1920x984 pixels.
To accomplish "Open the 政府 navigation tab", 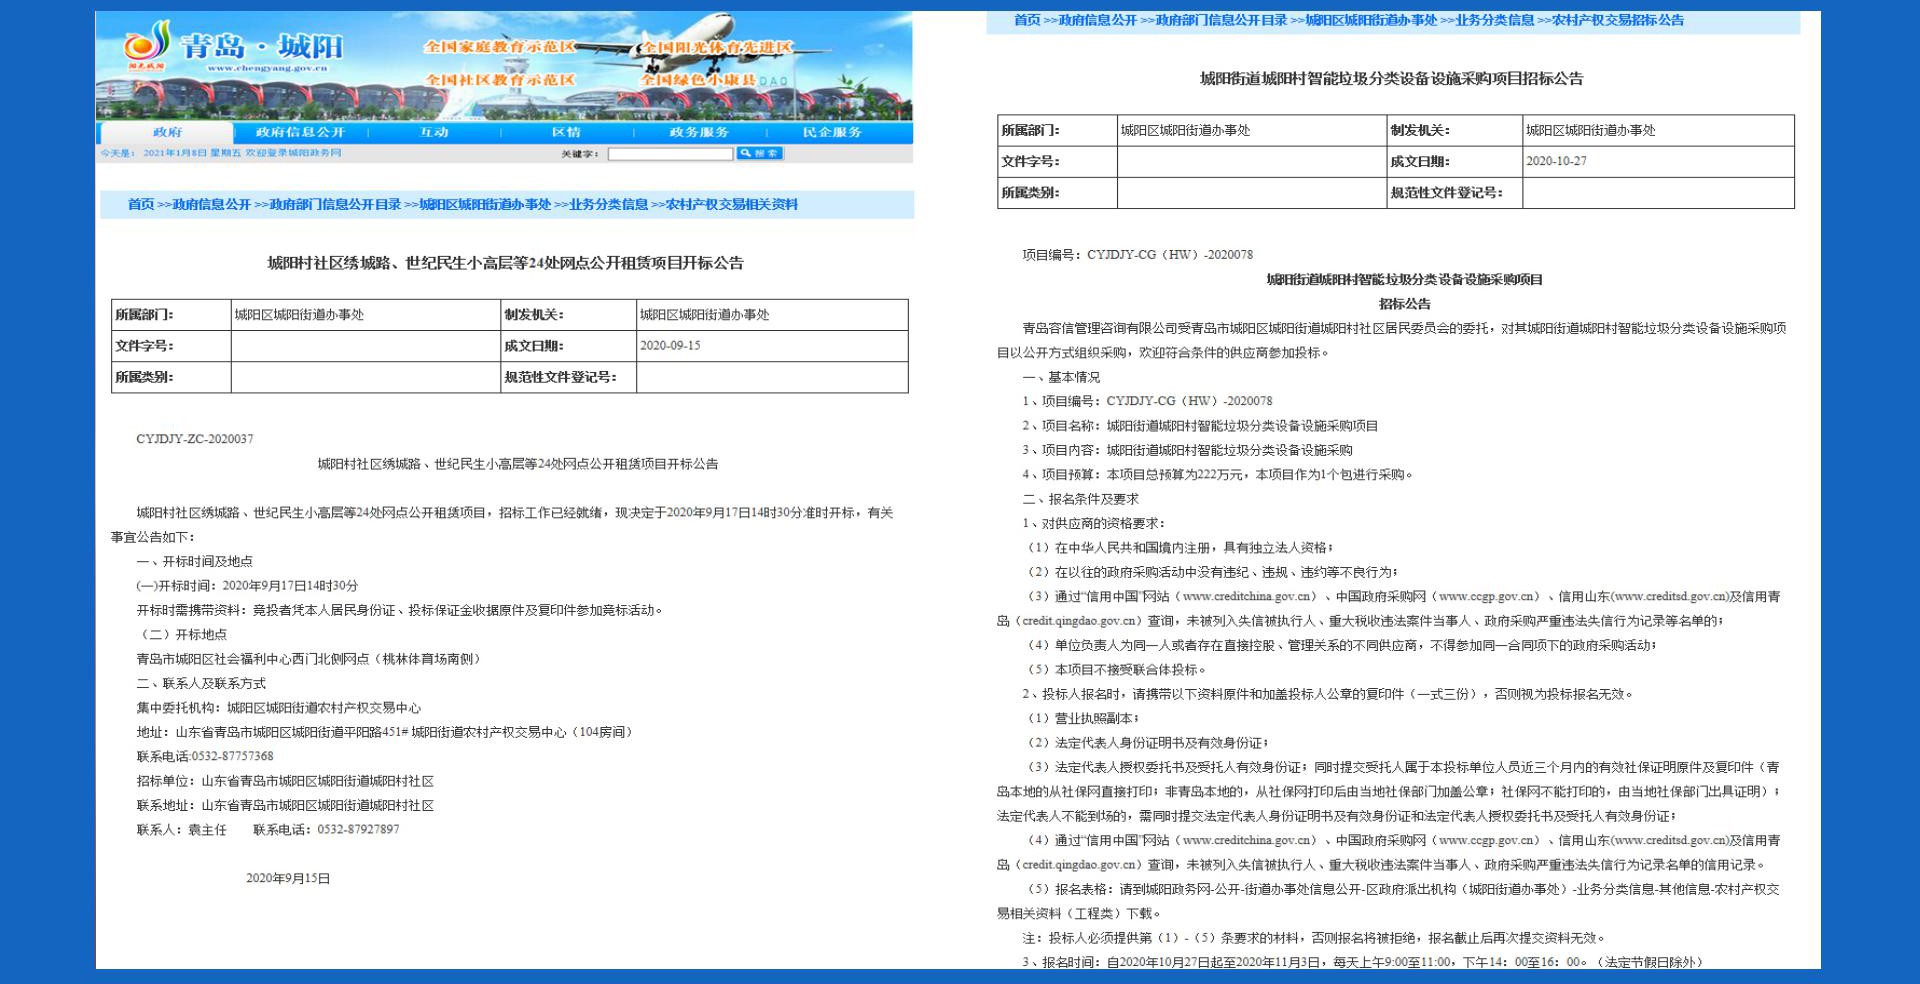I will [167, 132].
